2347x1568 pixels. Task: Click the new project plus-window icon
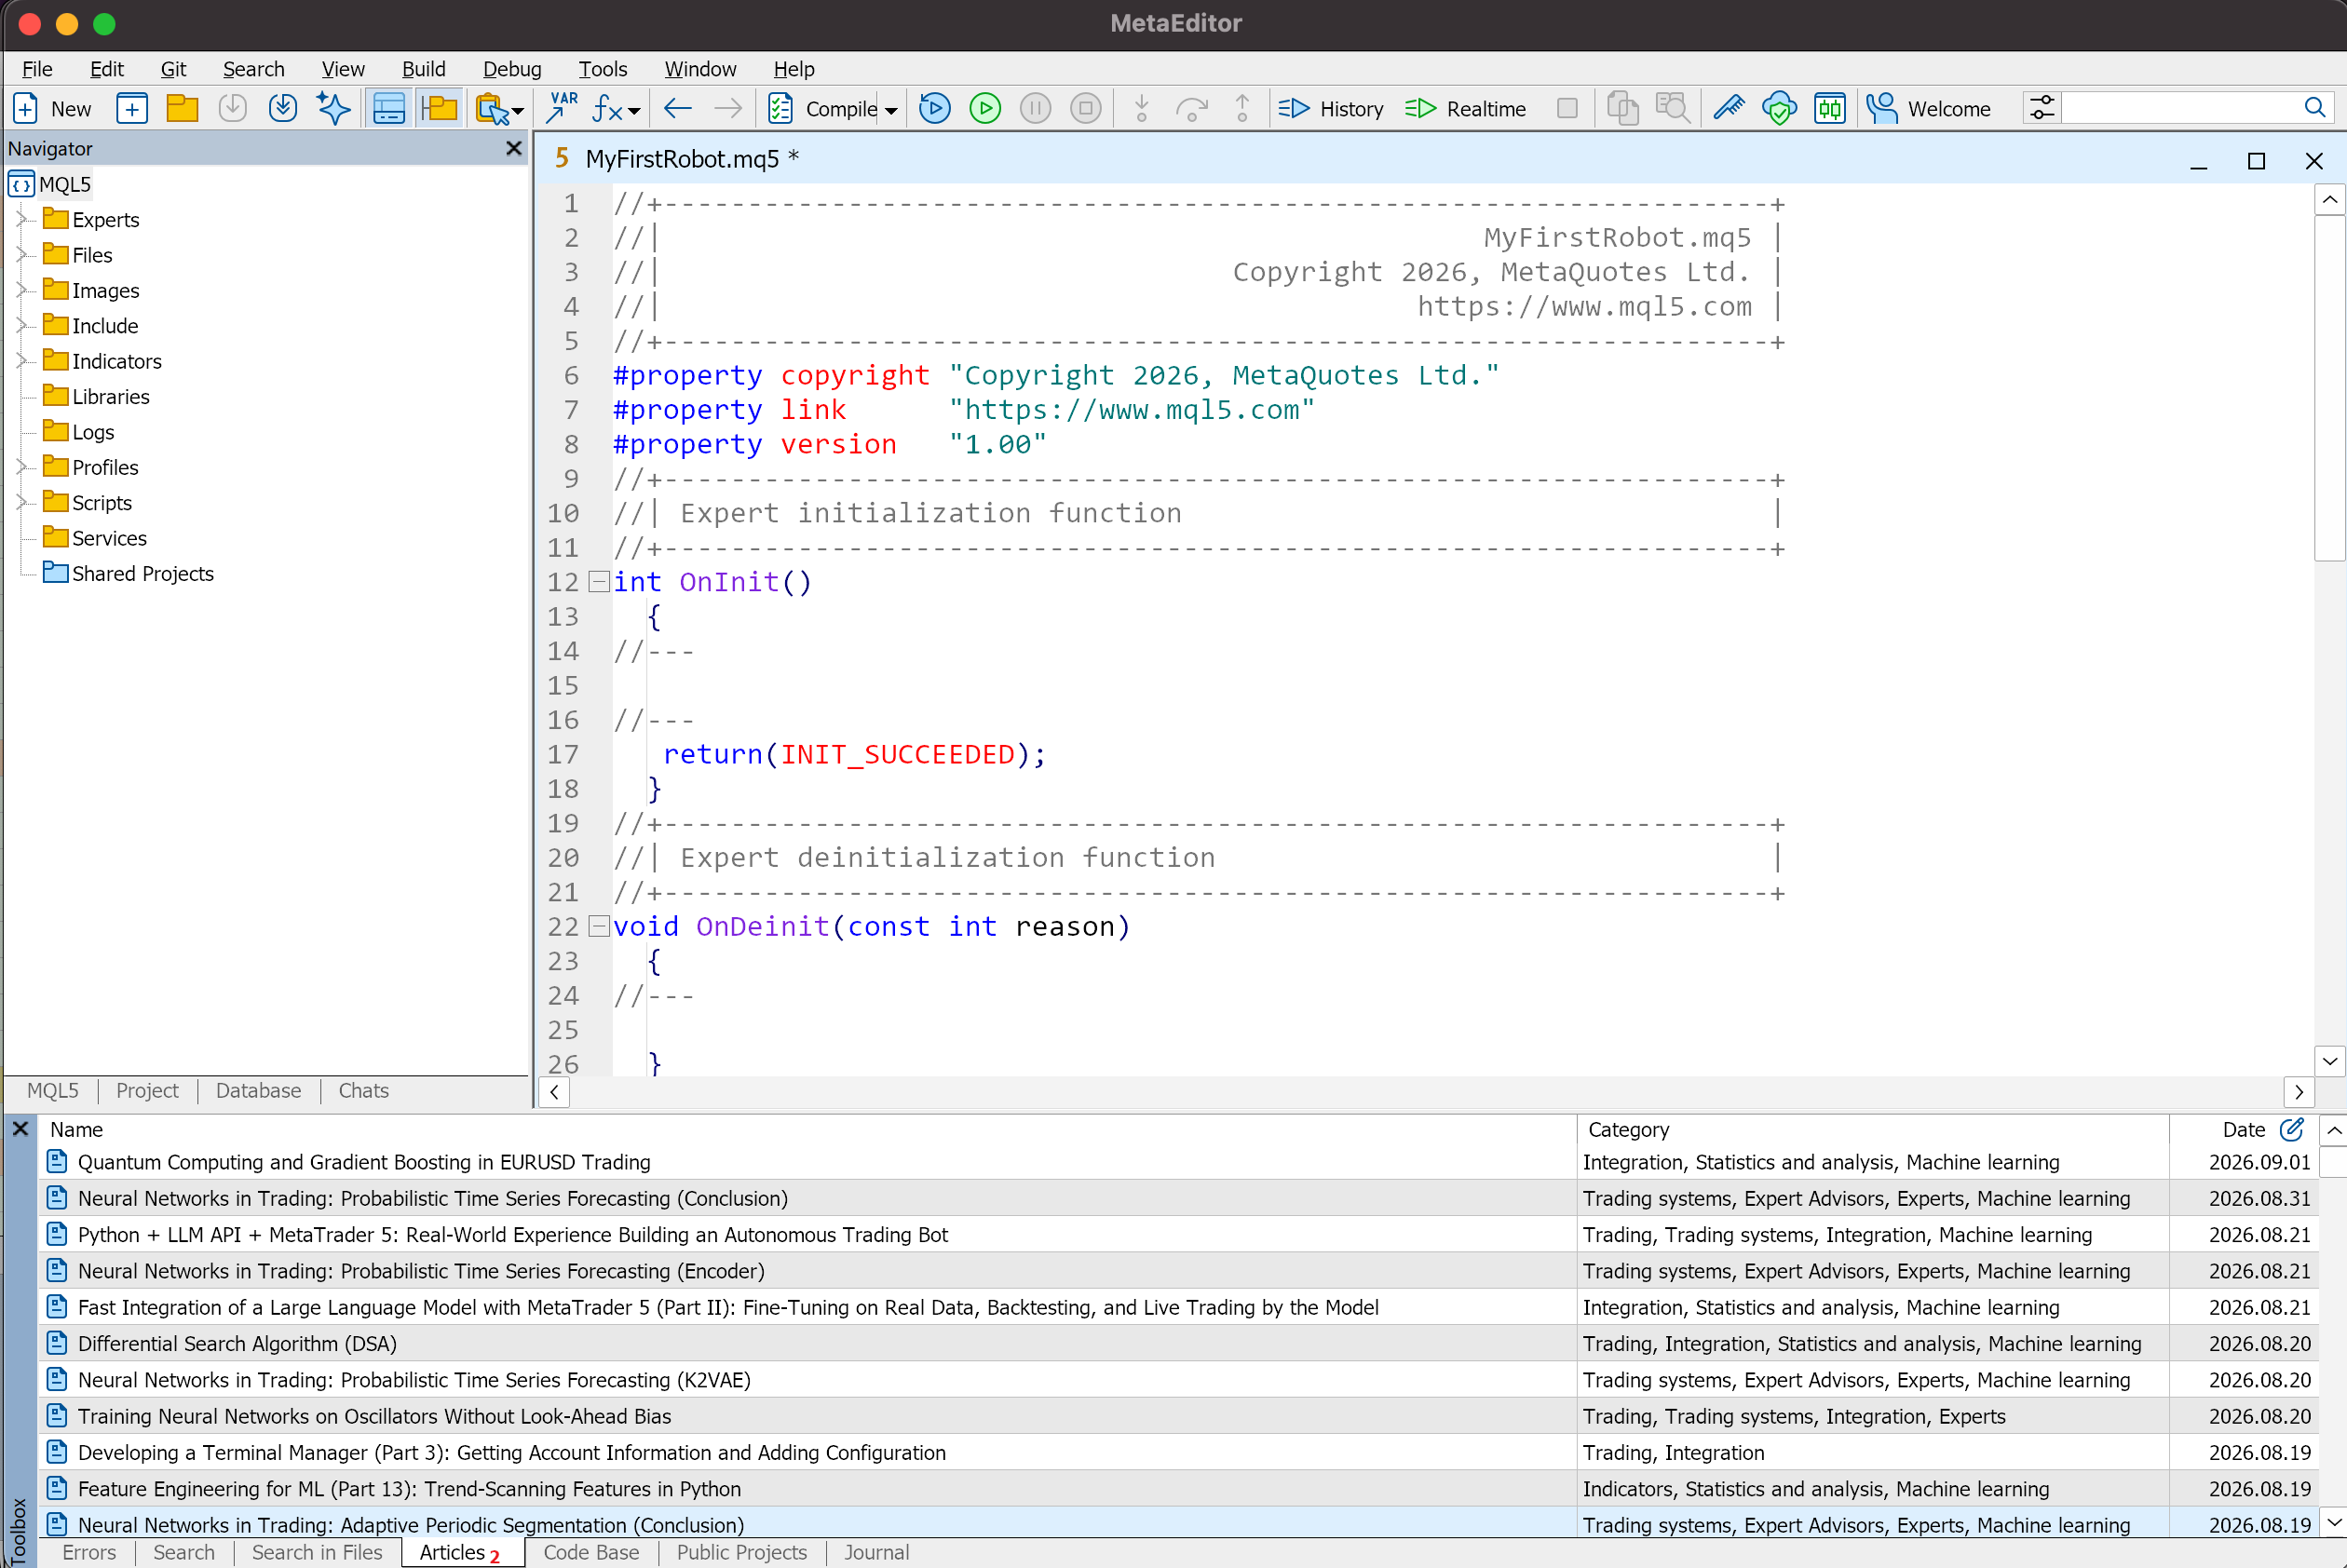(132, 108)
